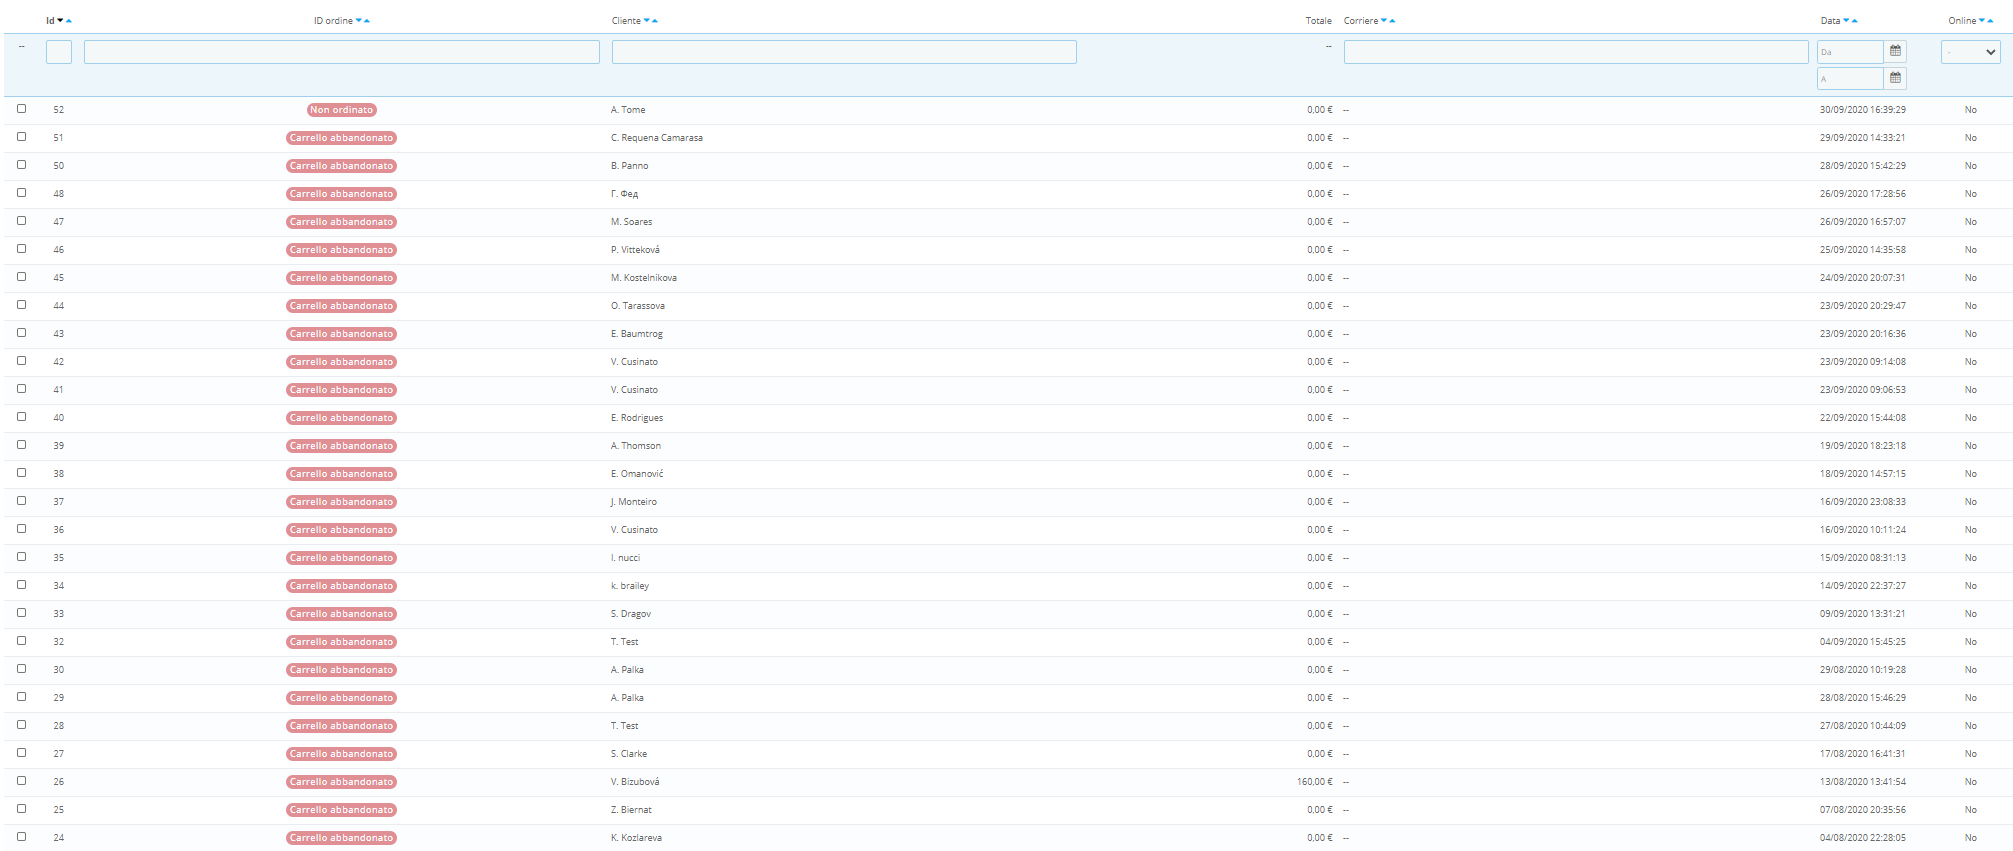Sort Cliente column ascending
The image size is (2013, 851).
coord(655,21)
